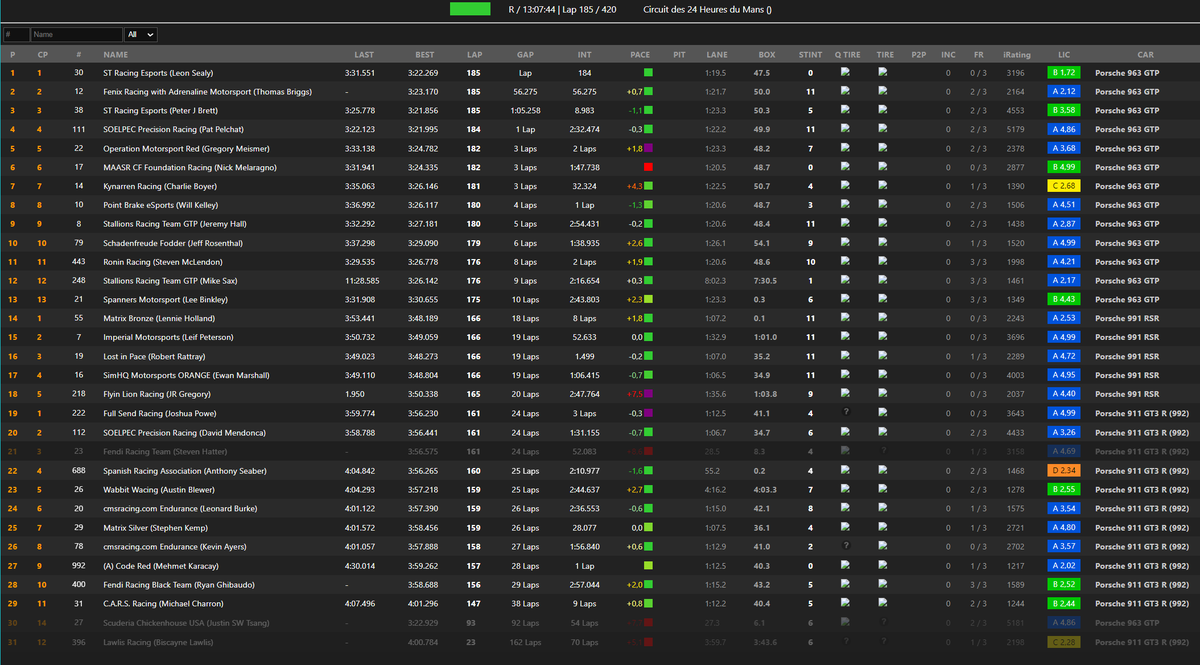The height and width of the screenshot is (665, 1200).
Task: Focus the Name filter input field
Action: tap(77, 34)
